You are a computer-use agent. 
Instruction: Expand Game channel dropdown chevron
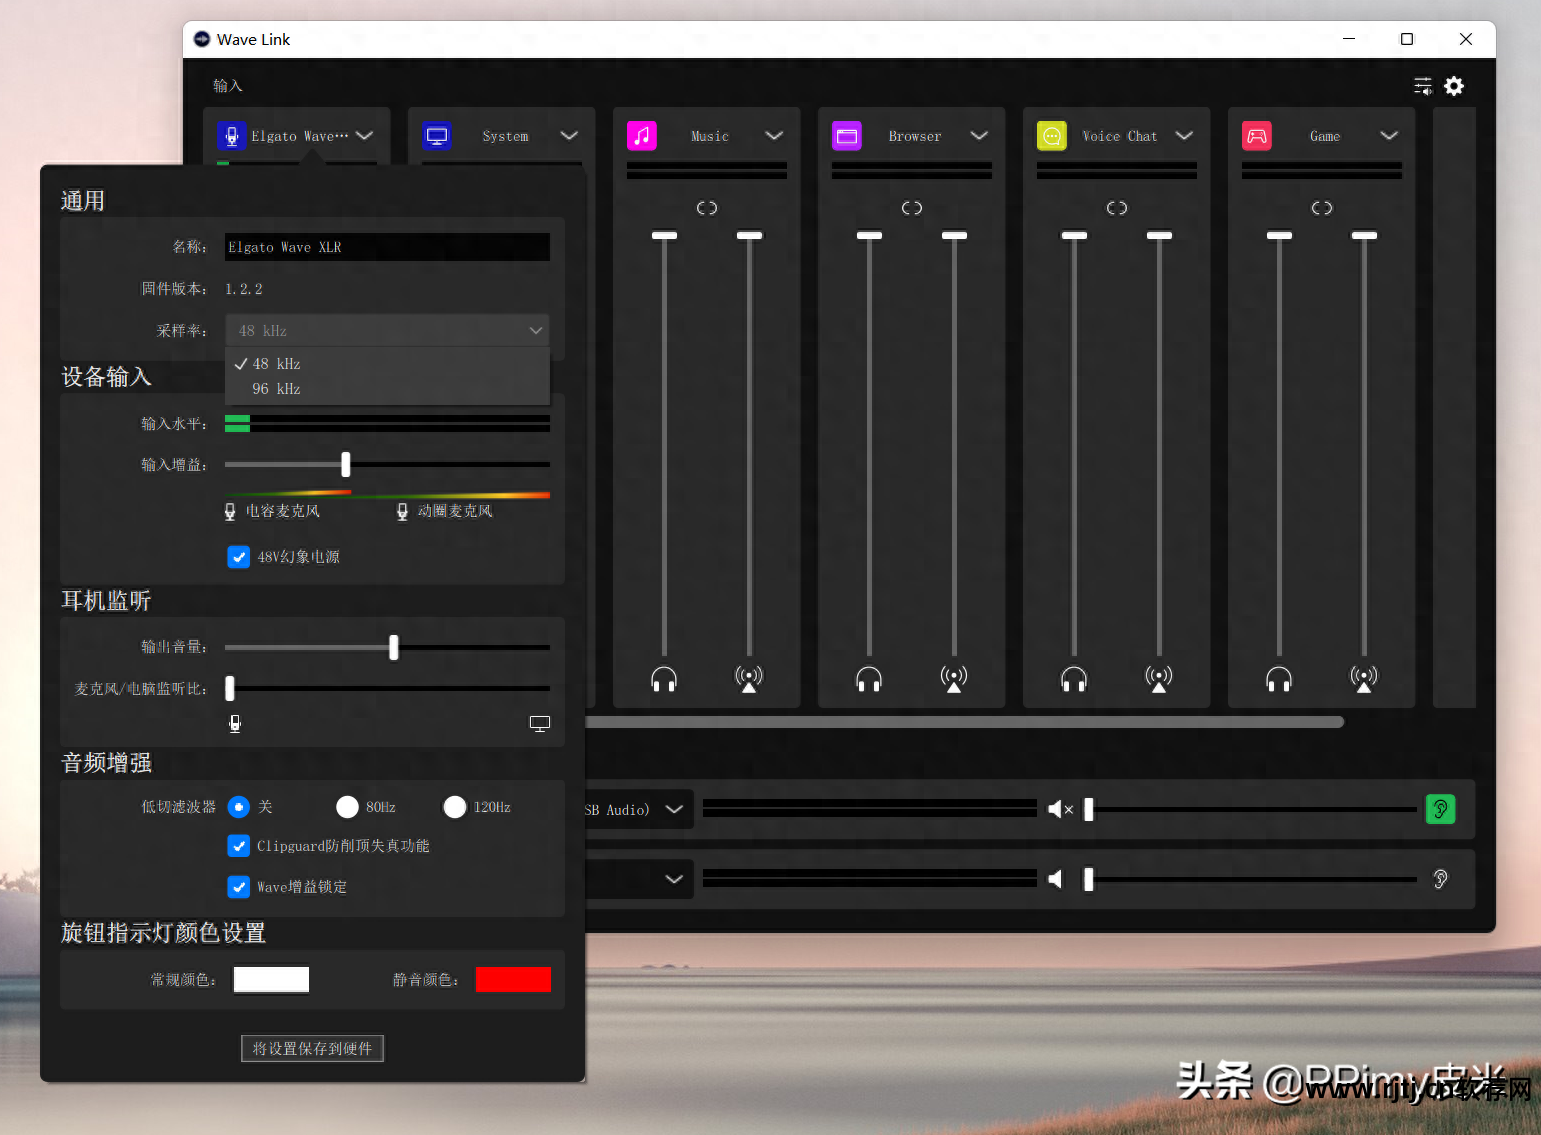(1389, 136)
